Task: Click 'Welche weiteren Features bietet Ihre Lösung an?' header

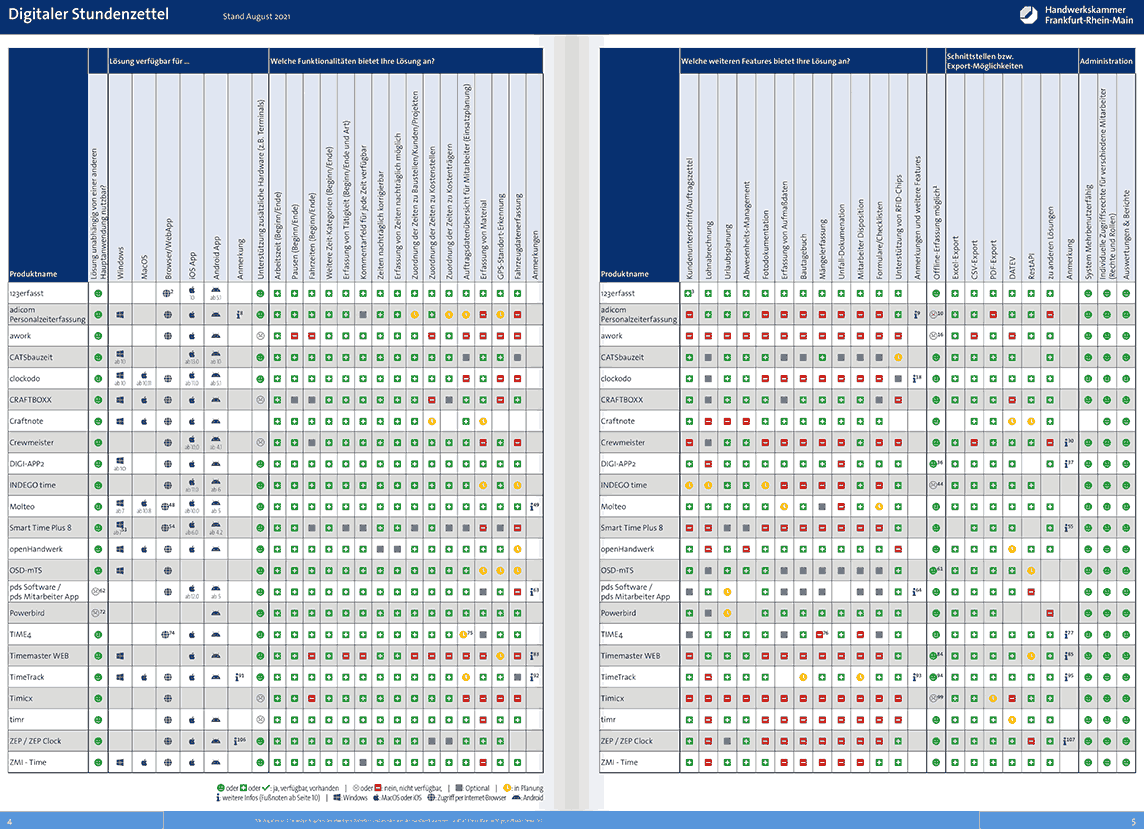Action: point(765,61)
